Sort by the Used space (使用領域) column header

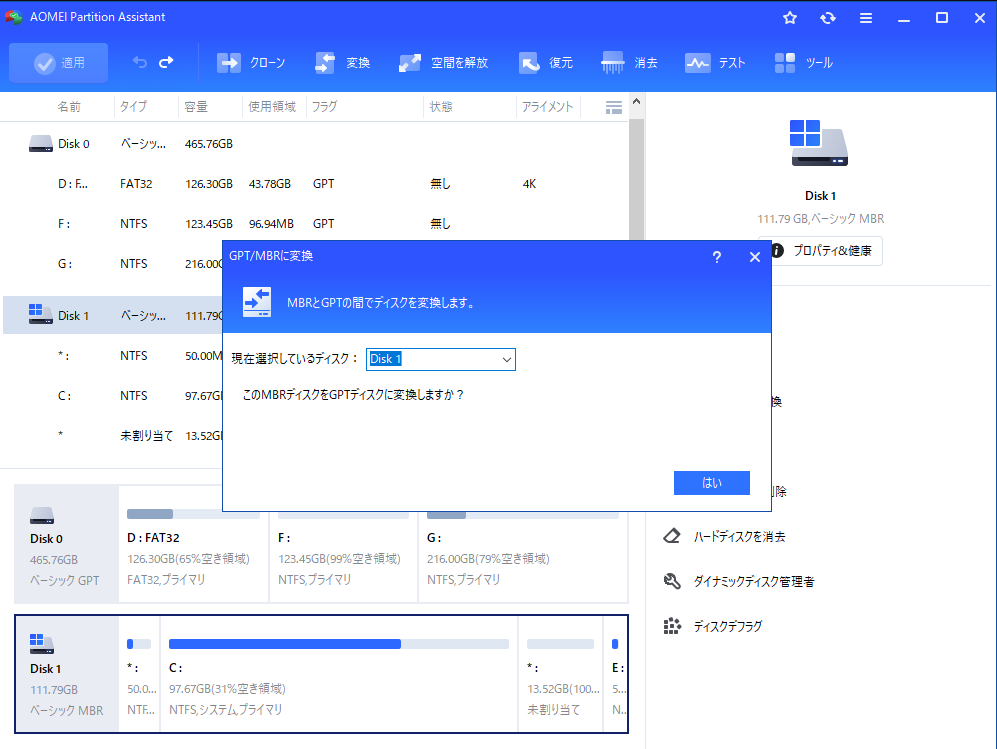pyautogui.click(x=272, y=107)
